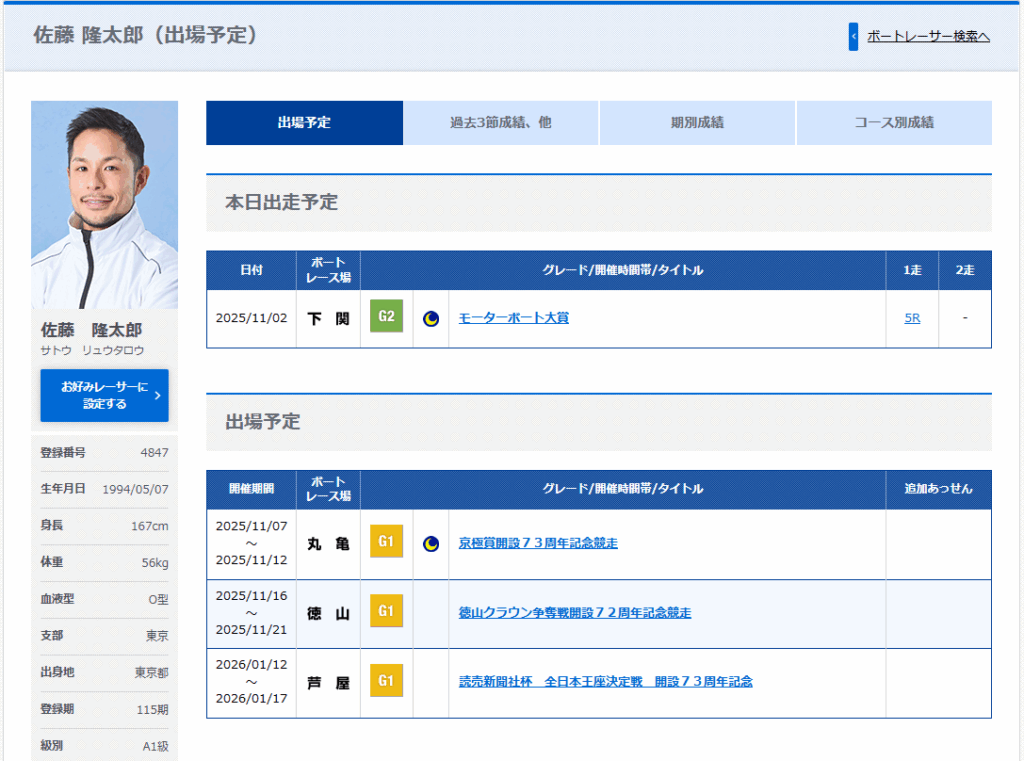The width and height of the screenshot is (1024, 761).
Task: Click the G1 badge in the Tokuyama row
Action: coord(386,612)
